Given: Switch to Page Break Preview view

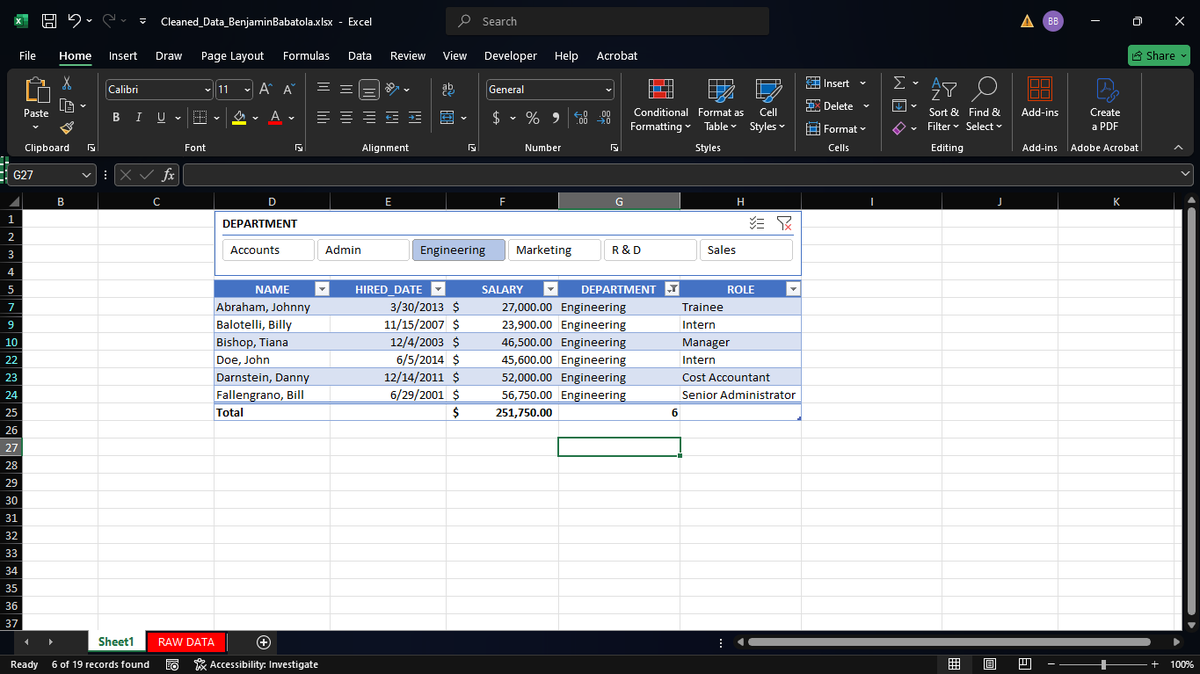Looking at the screenshot, I should click(x=1024, y=664).
